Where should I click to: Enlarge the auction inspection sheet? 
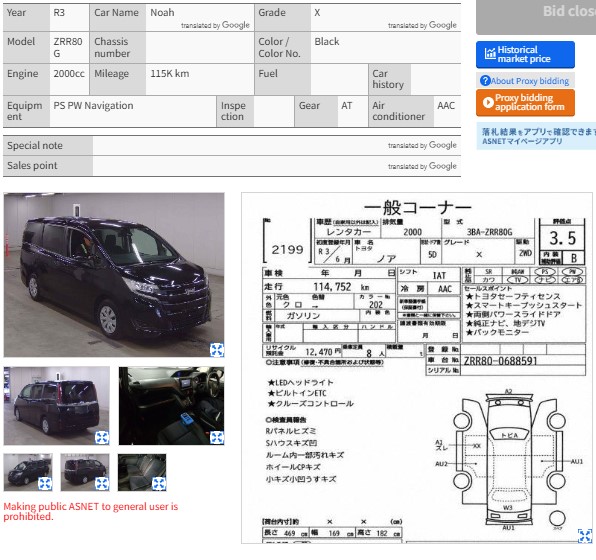pyautogui.click(x=585, y=536)
